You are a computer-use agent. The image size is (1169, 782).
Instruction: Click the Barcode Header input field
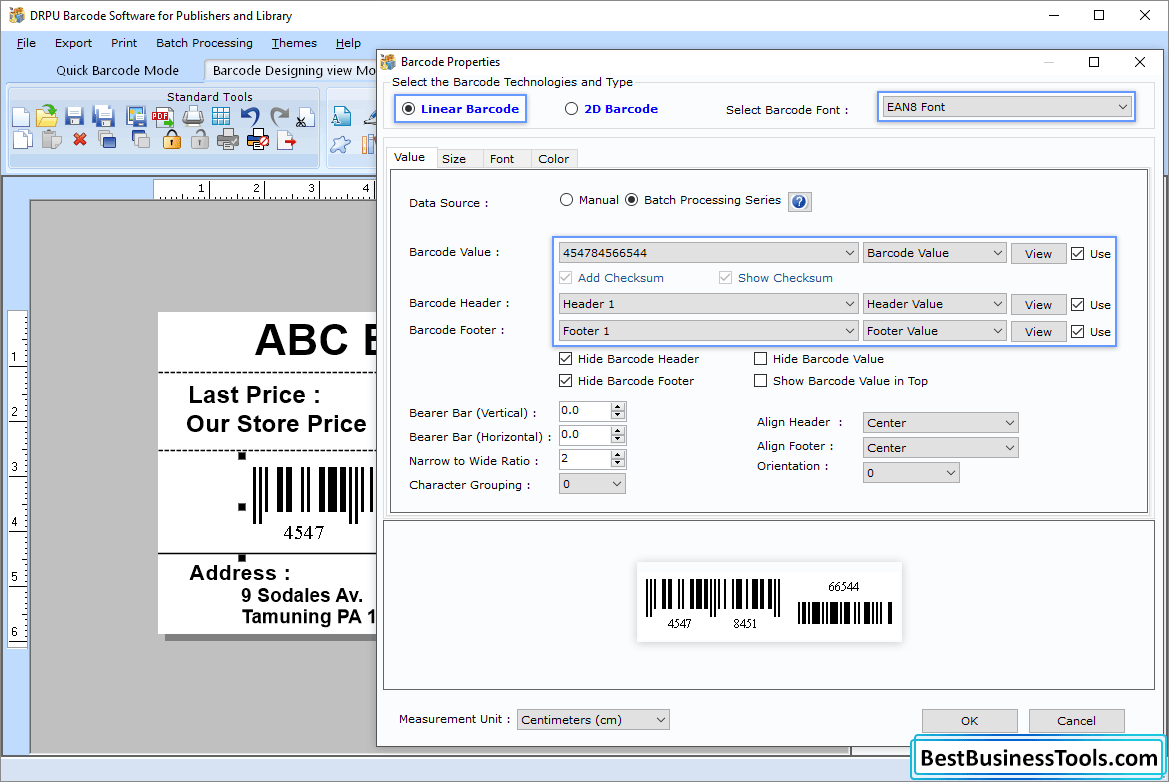[x=700, y=303]
